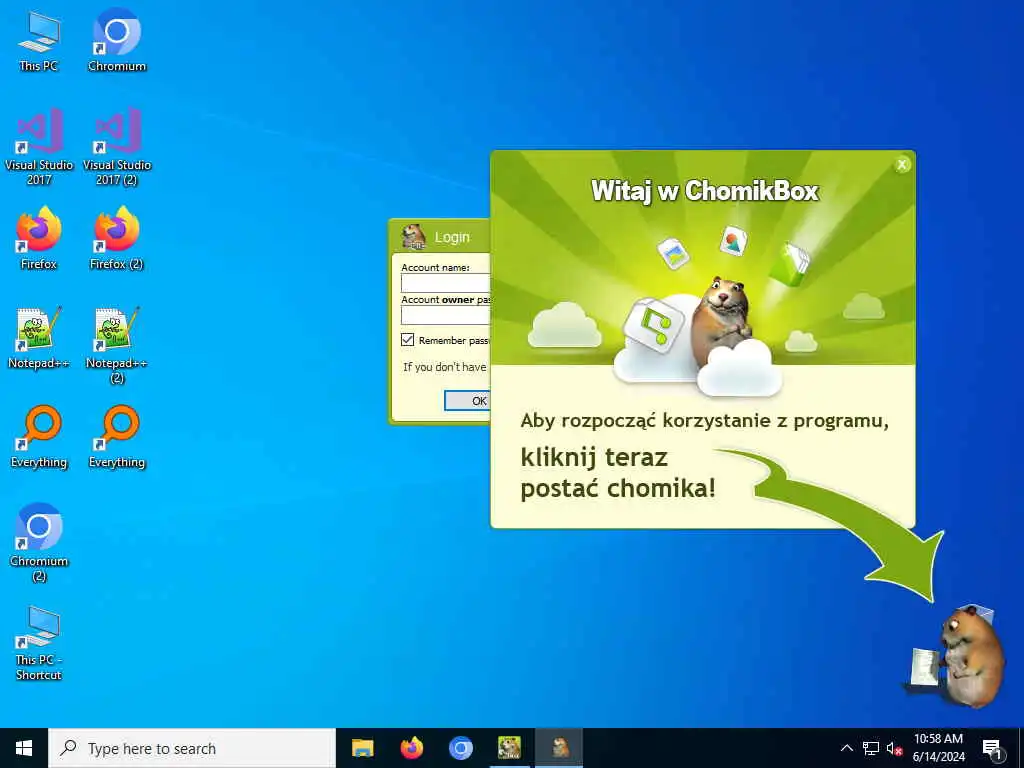Open the Chromium shortcut next to This PC

click(x=117, y=40)
